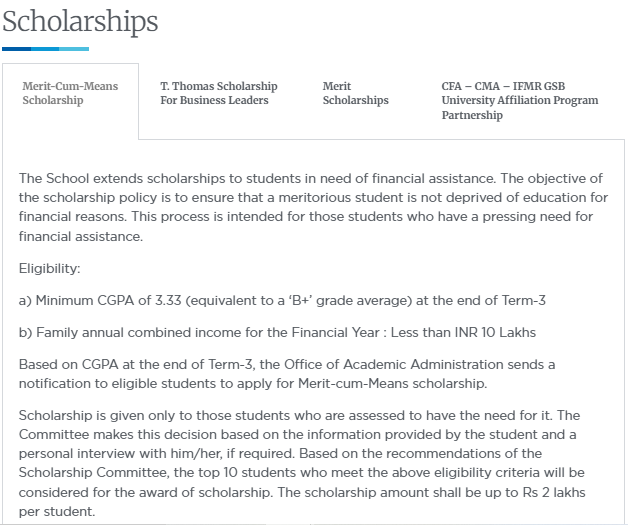Switch to T. Thomas Scholarship For Business Leaders tab

click(218, 93)
